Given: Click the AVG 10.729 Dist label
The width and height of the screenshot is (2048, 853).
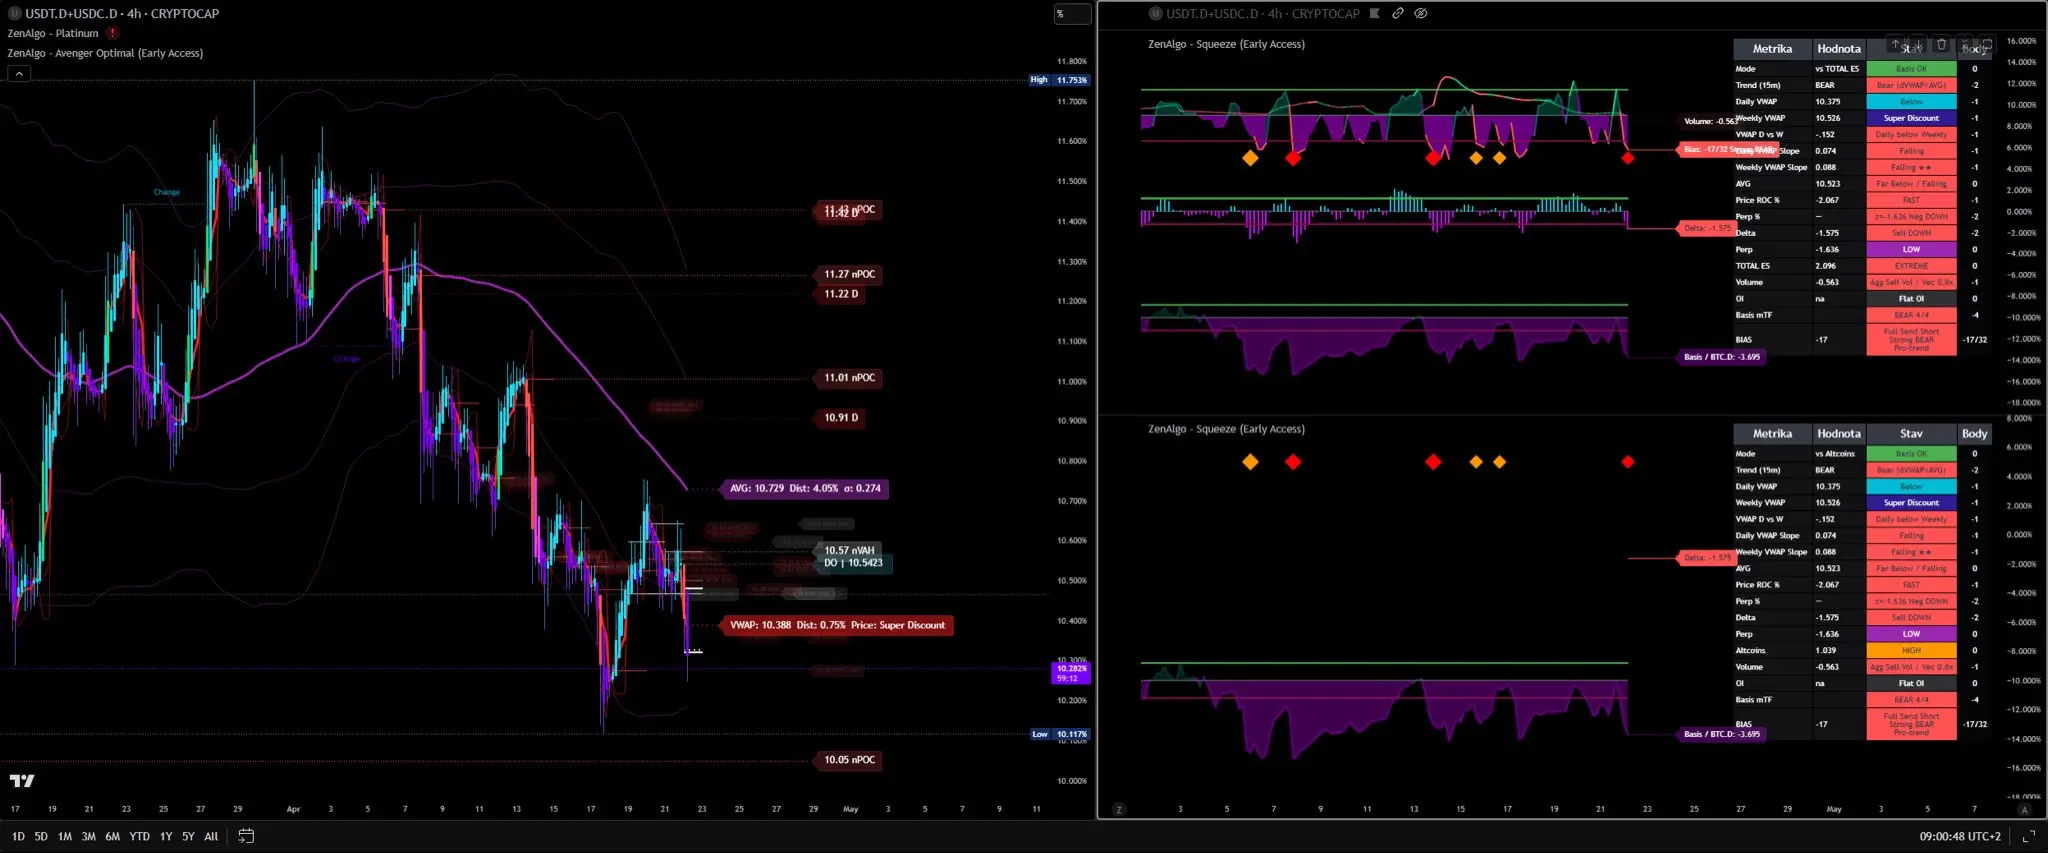Looking at the screenshot, I should pos(805,489).
